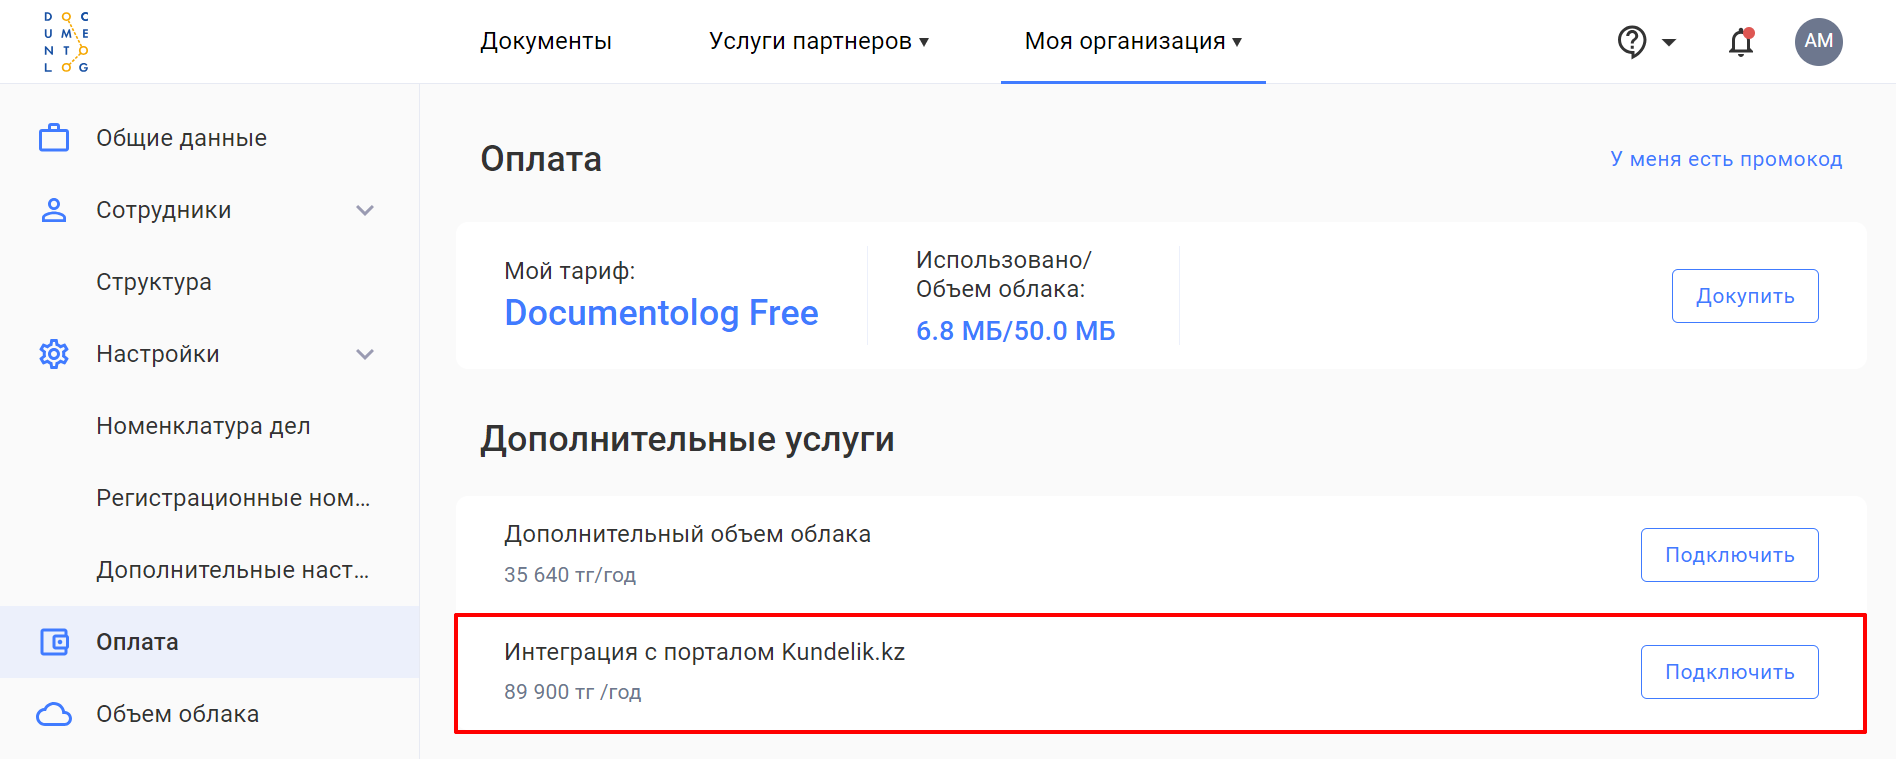This screenshot has height=759, width=1896.
Task: Collapse the Настройки sidebar chevron
Action: (365, 354)
